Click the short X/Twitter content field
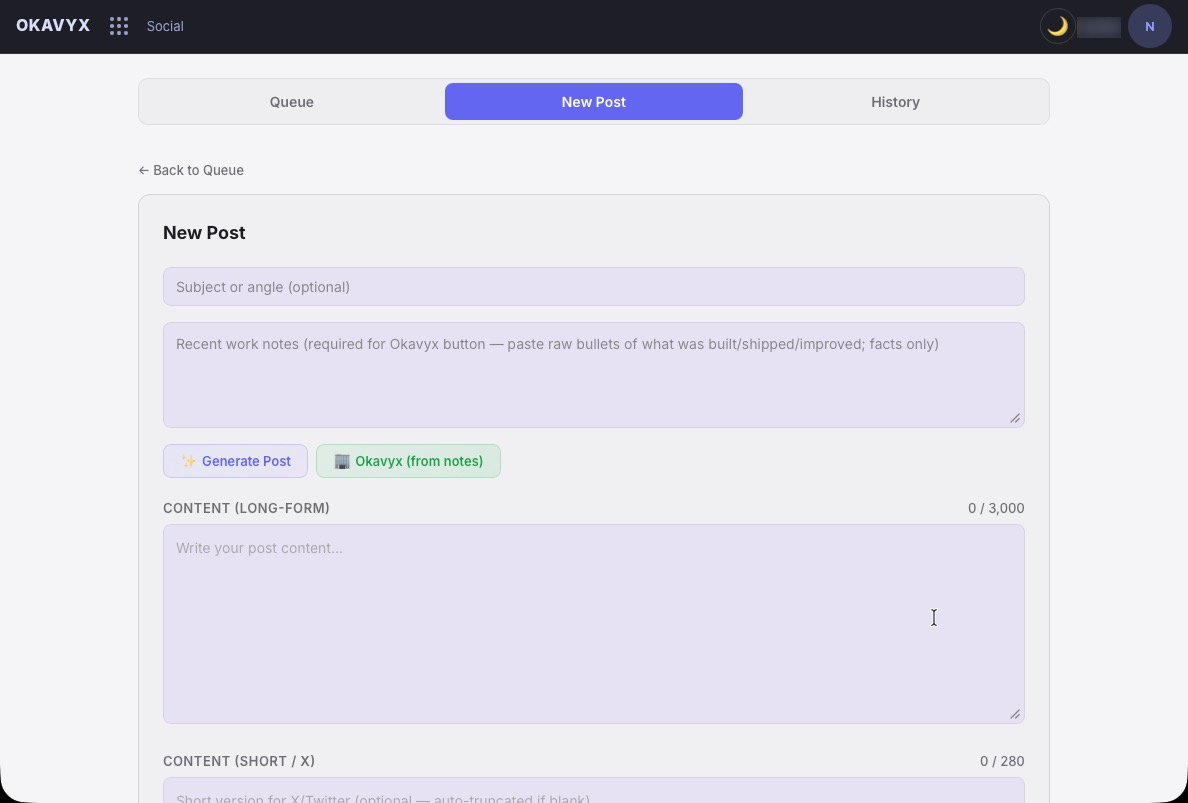The width and height of the screenshot is (1188, 803). click(593, 790)
